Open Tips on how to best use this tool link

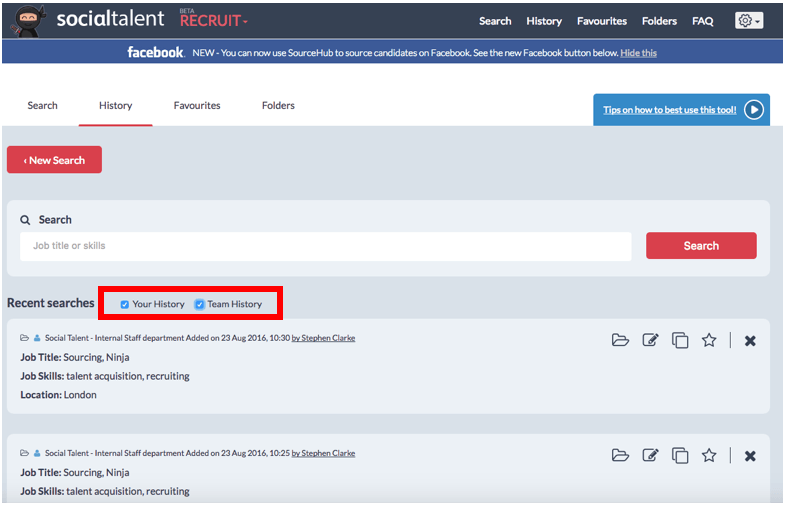pyautogui.click(x=670, y=109)
